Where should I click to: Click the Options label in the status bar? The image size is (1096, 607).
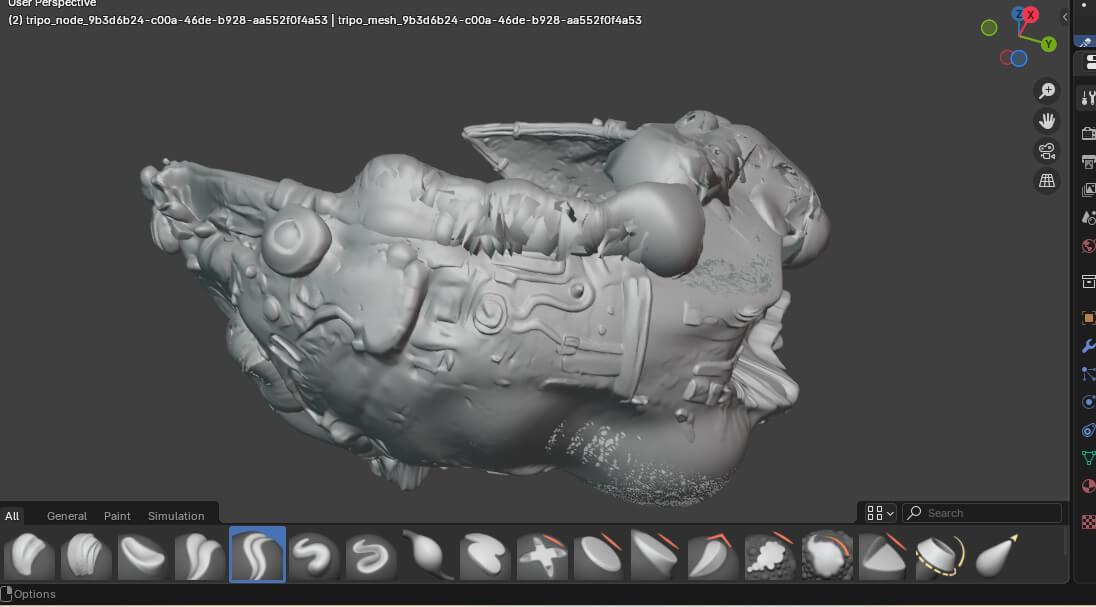click(34, 594)
